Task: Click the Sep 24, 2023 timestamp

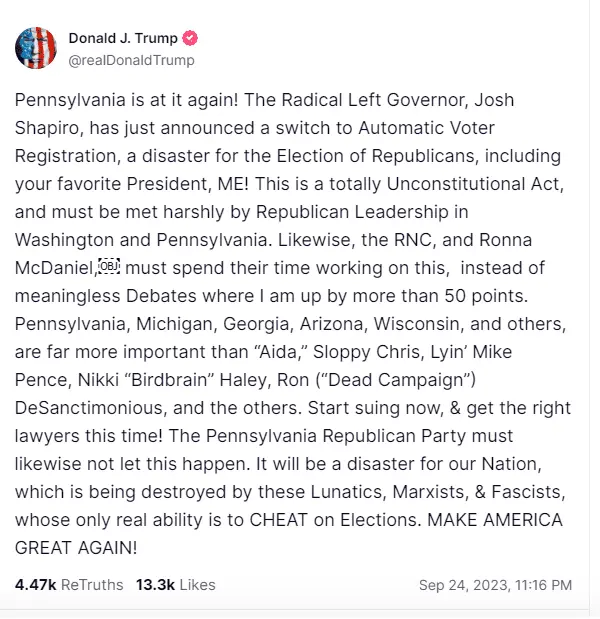Action: click(x=495, y=584)
